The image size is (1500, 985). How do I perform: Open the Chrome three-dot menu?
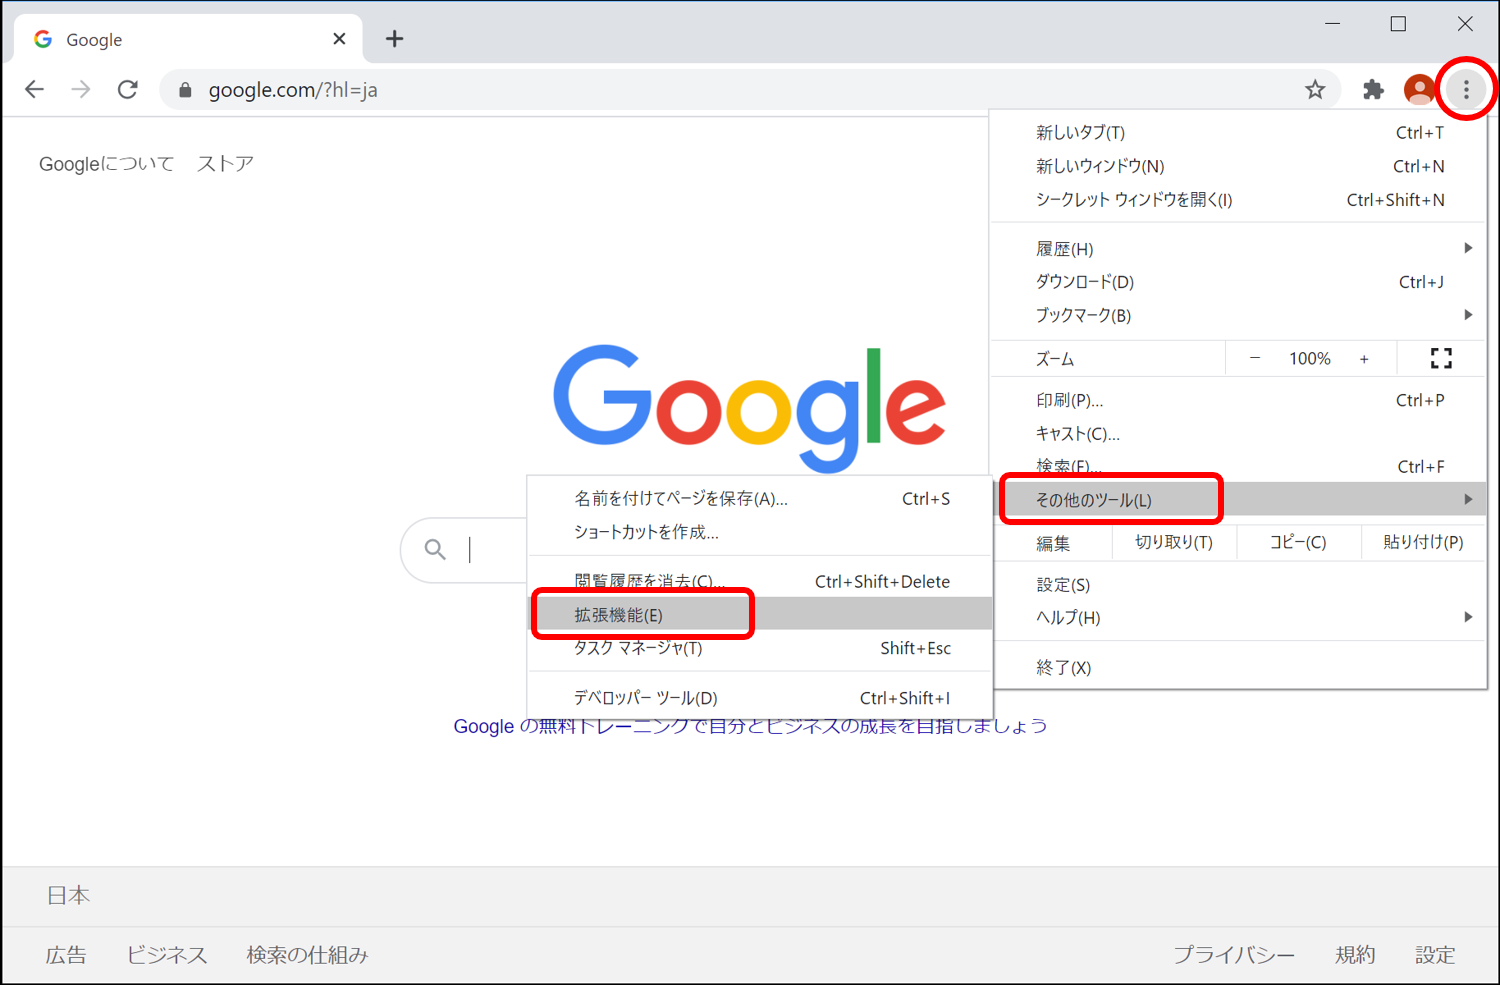point(1466,90)
